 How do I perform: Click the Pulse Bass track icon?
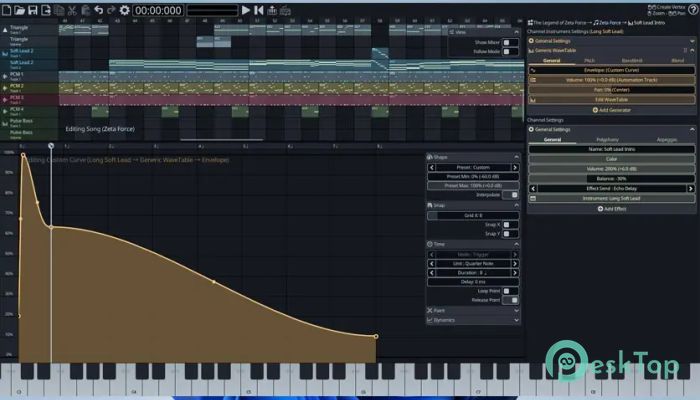[5, 123]
